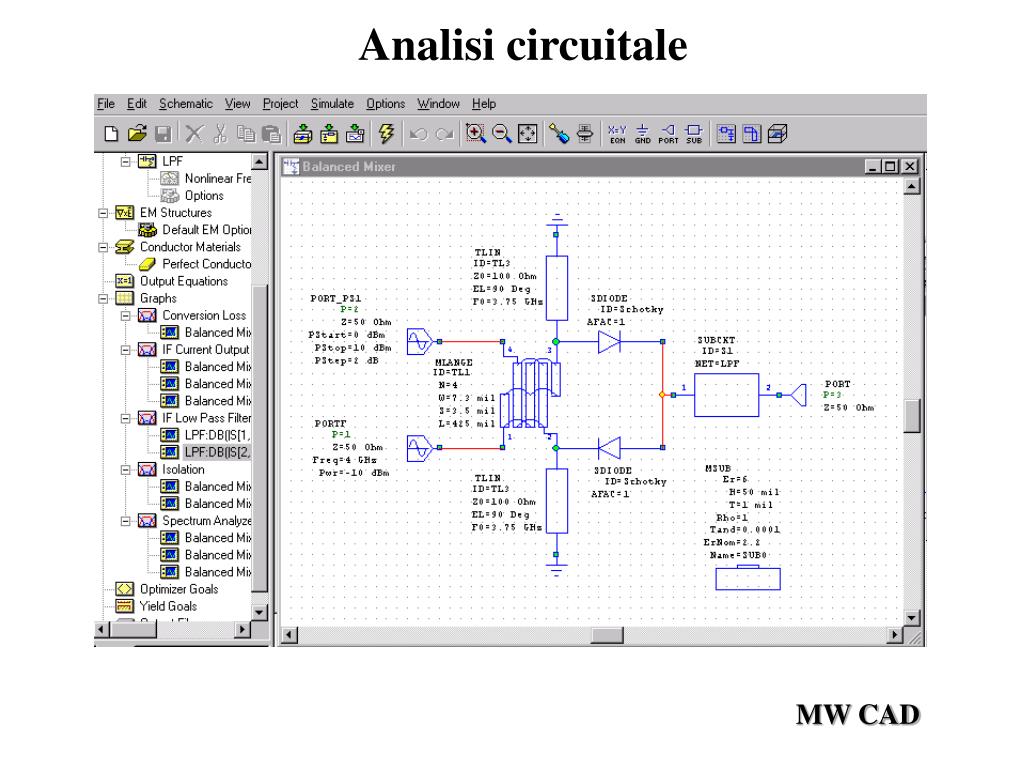Collapse the IF Low Pass Filter node
Viewport: 1024px width, 768px height.
pyautogui.click(x=125, y=418)
